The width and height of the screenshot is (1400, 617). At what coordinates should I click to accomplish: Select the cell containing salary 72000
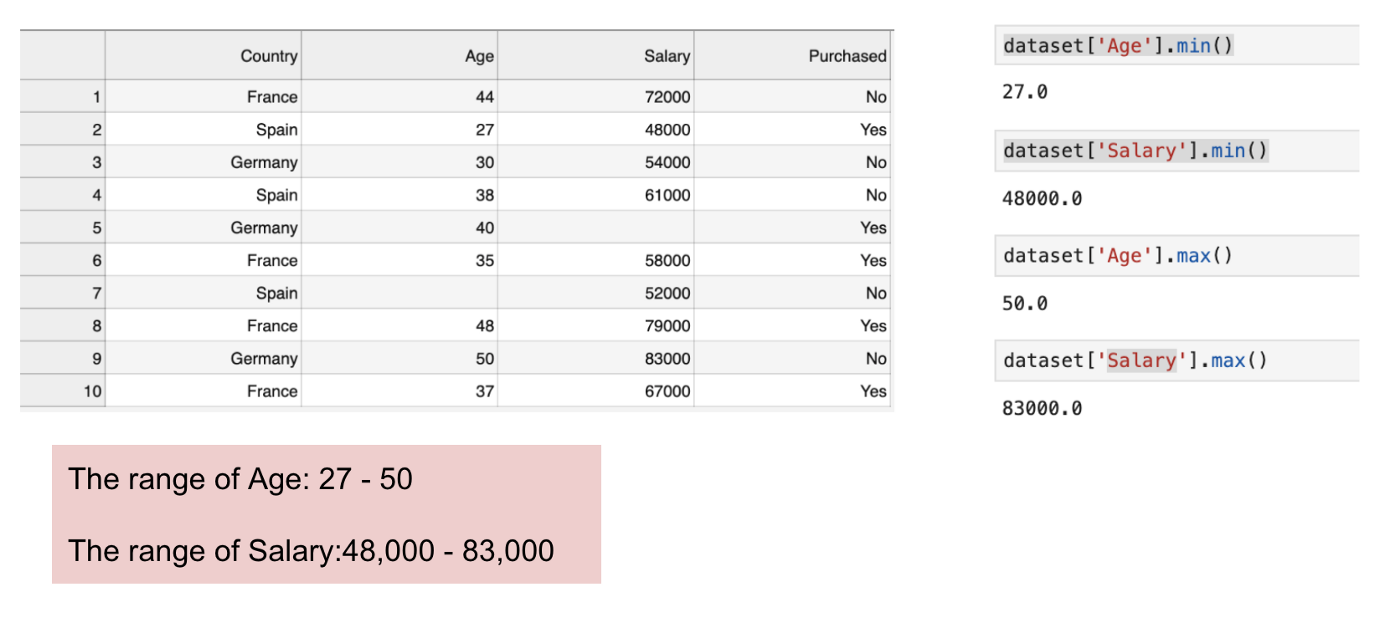667,97
